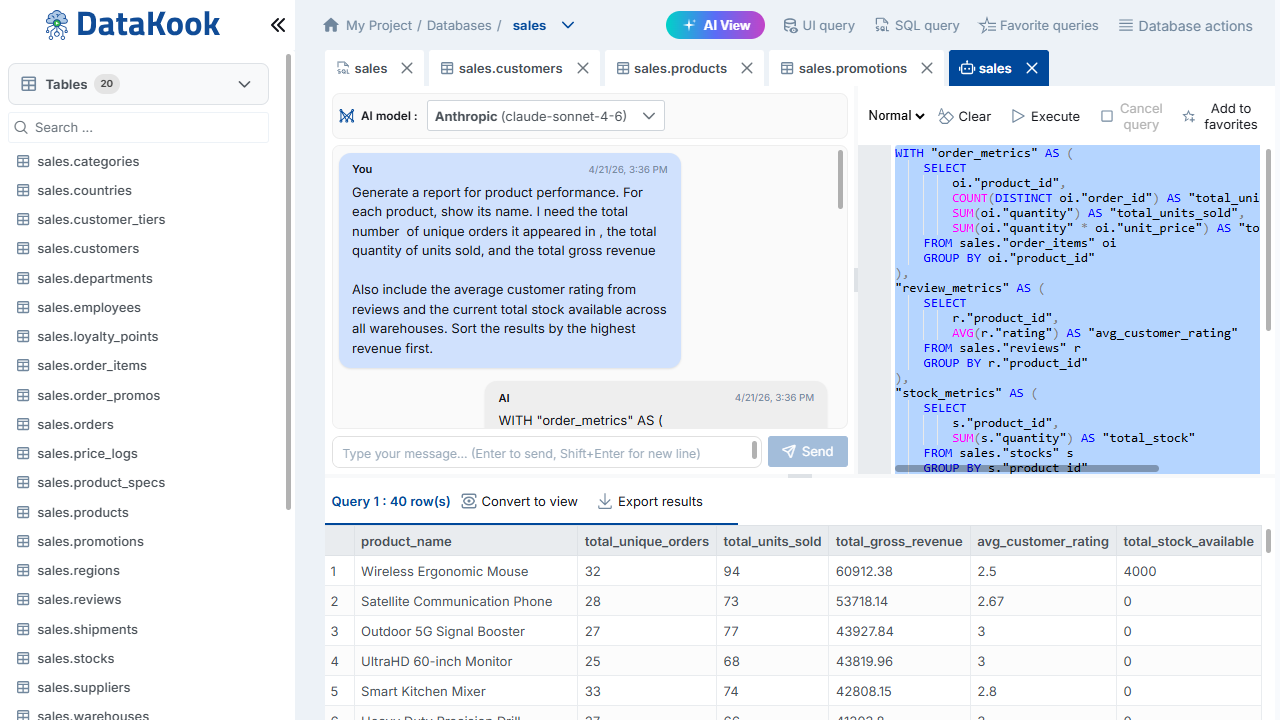Click table icon beside sales.regions
The image size is (1280, 720).
[x=23, y=570]
